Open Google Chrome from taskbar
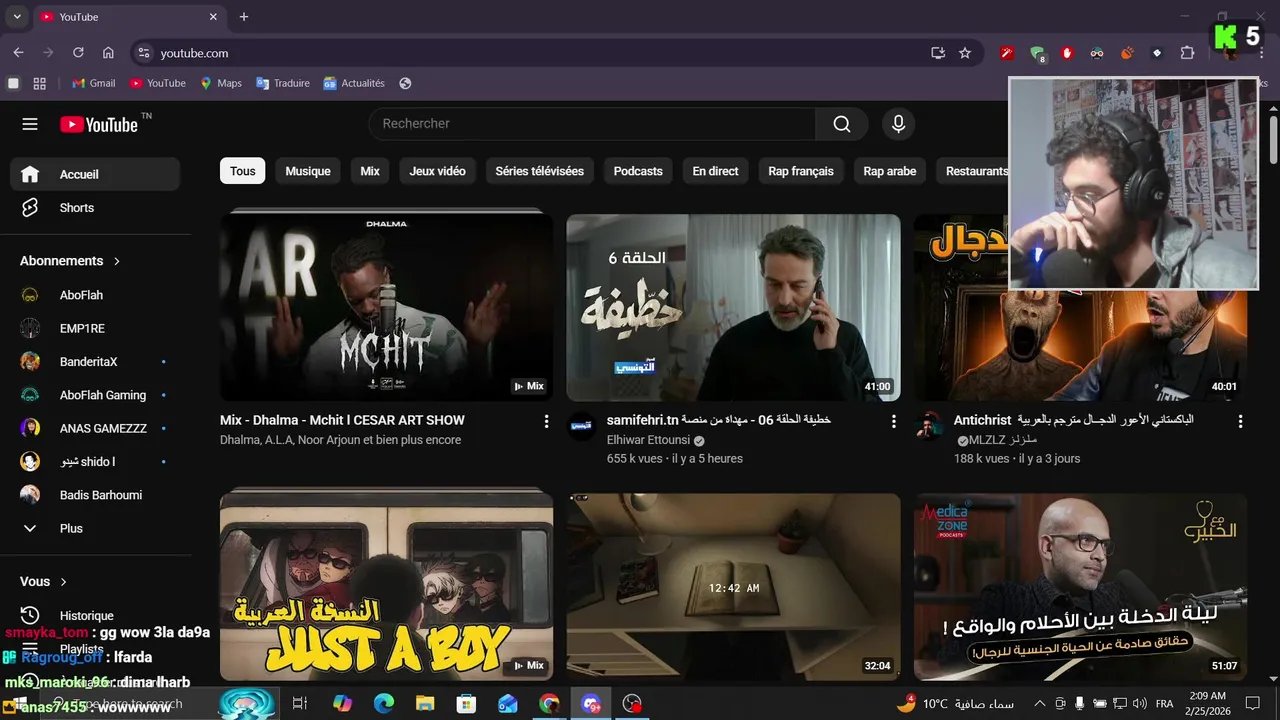1280x720 pixels. point(549,704)
